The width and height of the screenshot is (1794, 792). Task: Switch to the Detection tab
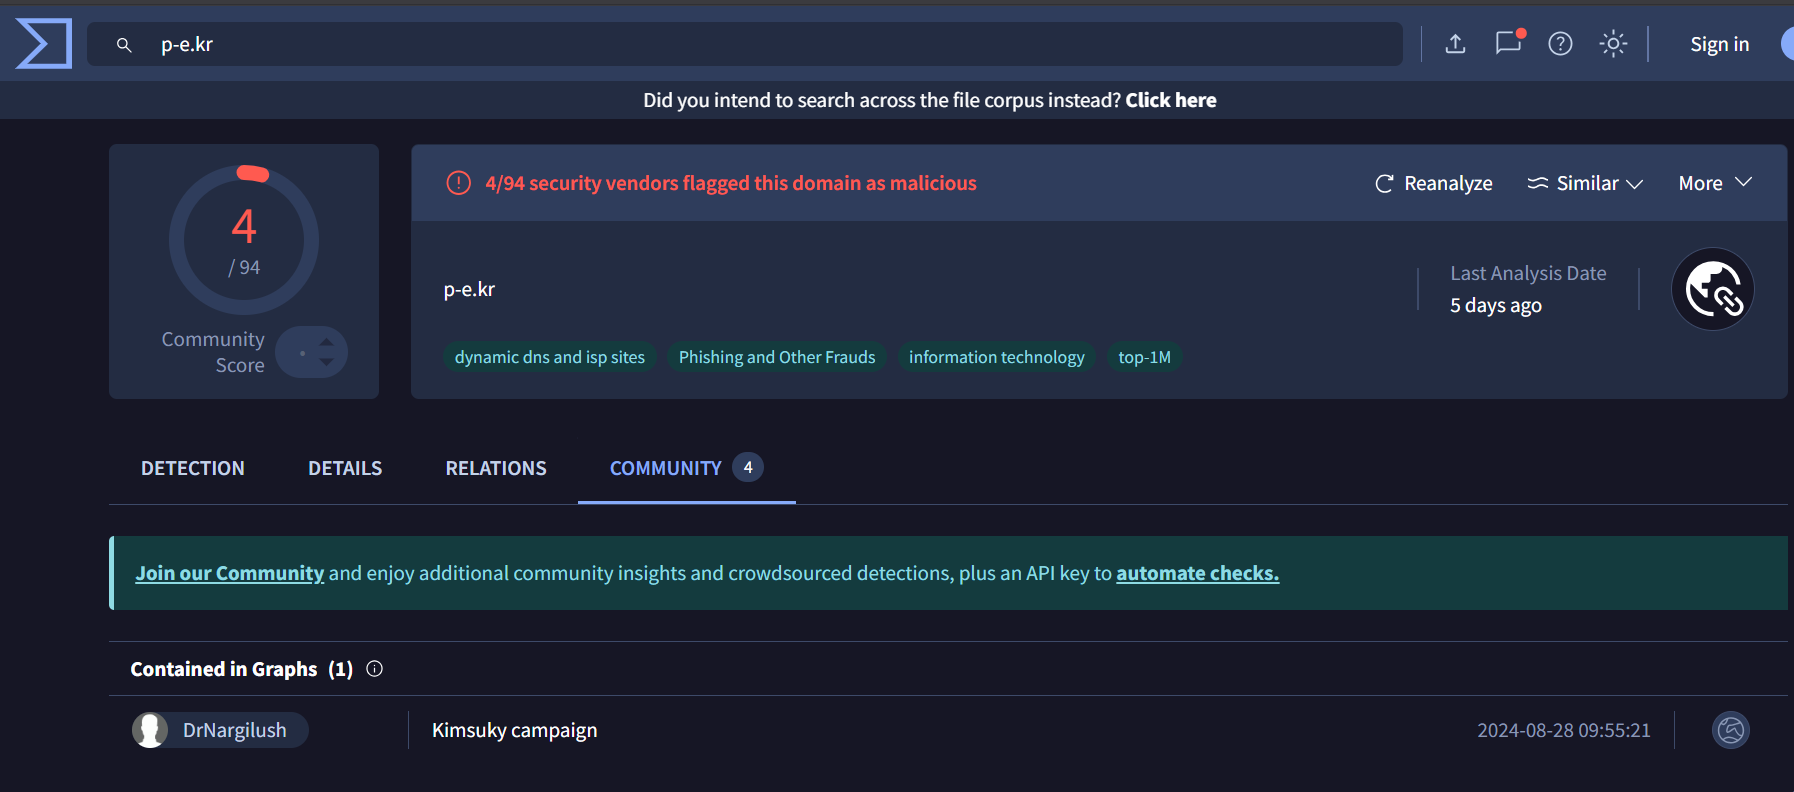[193, 468]
